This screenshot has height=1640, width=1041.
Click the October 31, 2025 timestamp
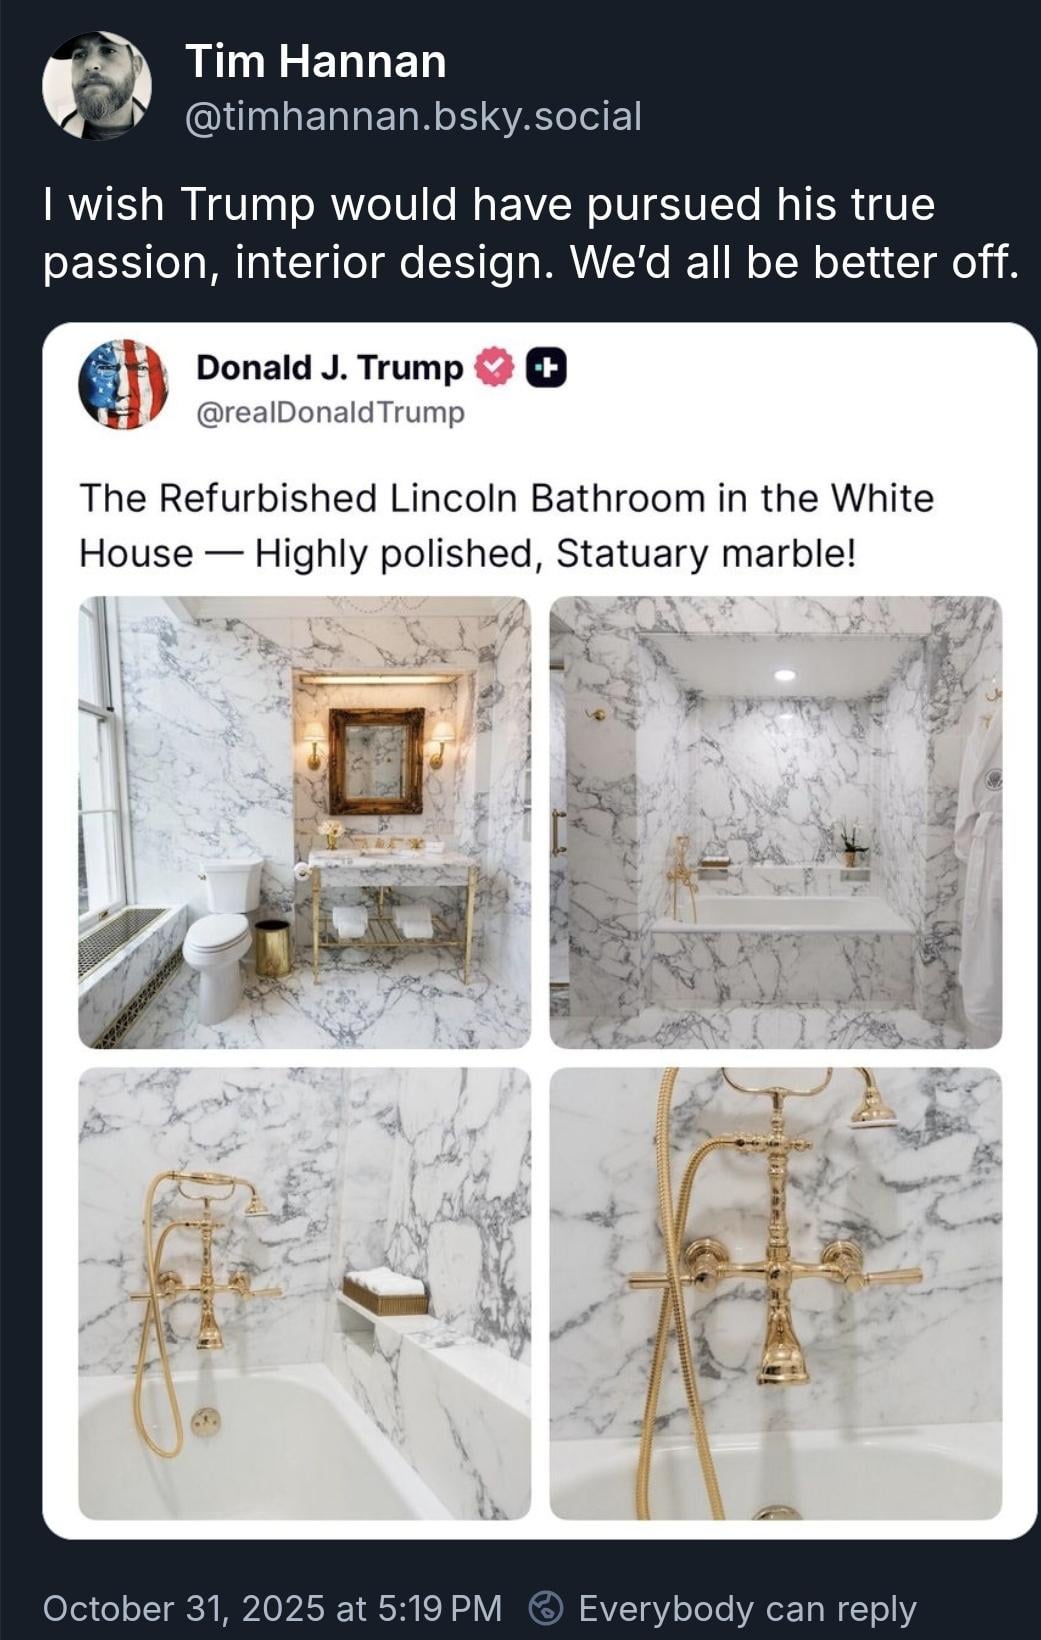coord(272,1608)
